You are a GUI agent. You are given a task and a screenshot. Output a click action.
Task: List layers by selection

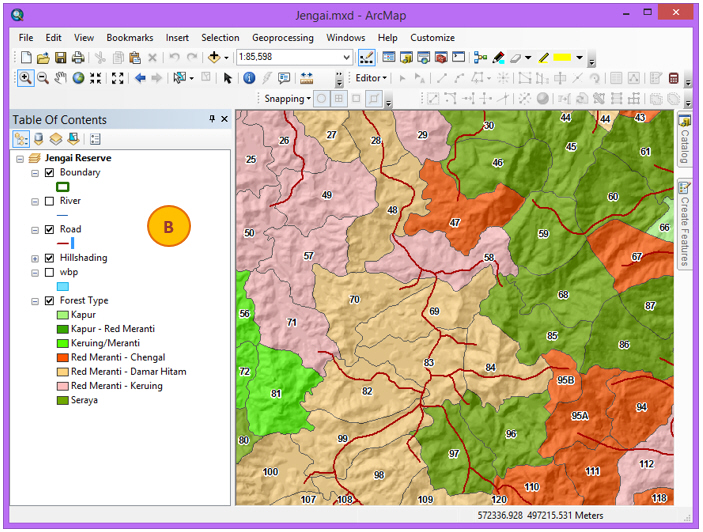(x=73, y=139)
